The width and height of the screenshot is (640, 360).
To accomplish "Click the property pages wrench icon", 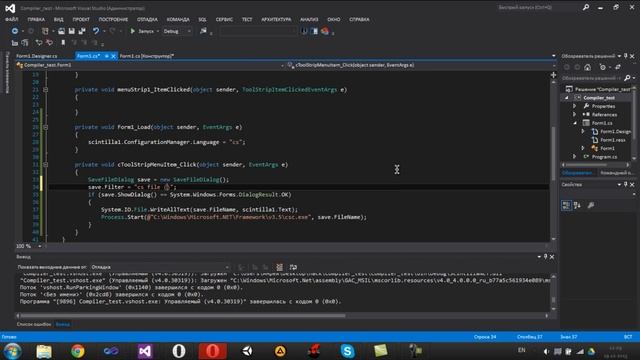I will (591, 205).
